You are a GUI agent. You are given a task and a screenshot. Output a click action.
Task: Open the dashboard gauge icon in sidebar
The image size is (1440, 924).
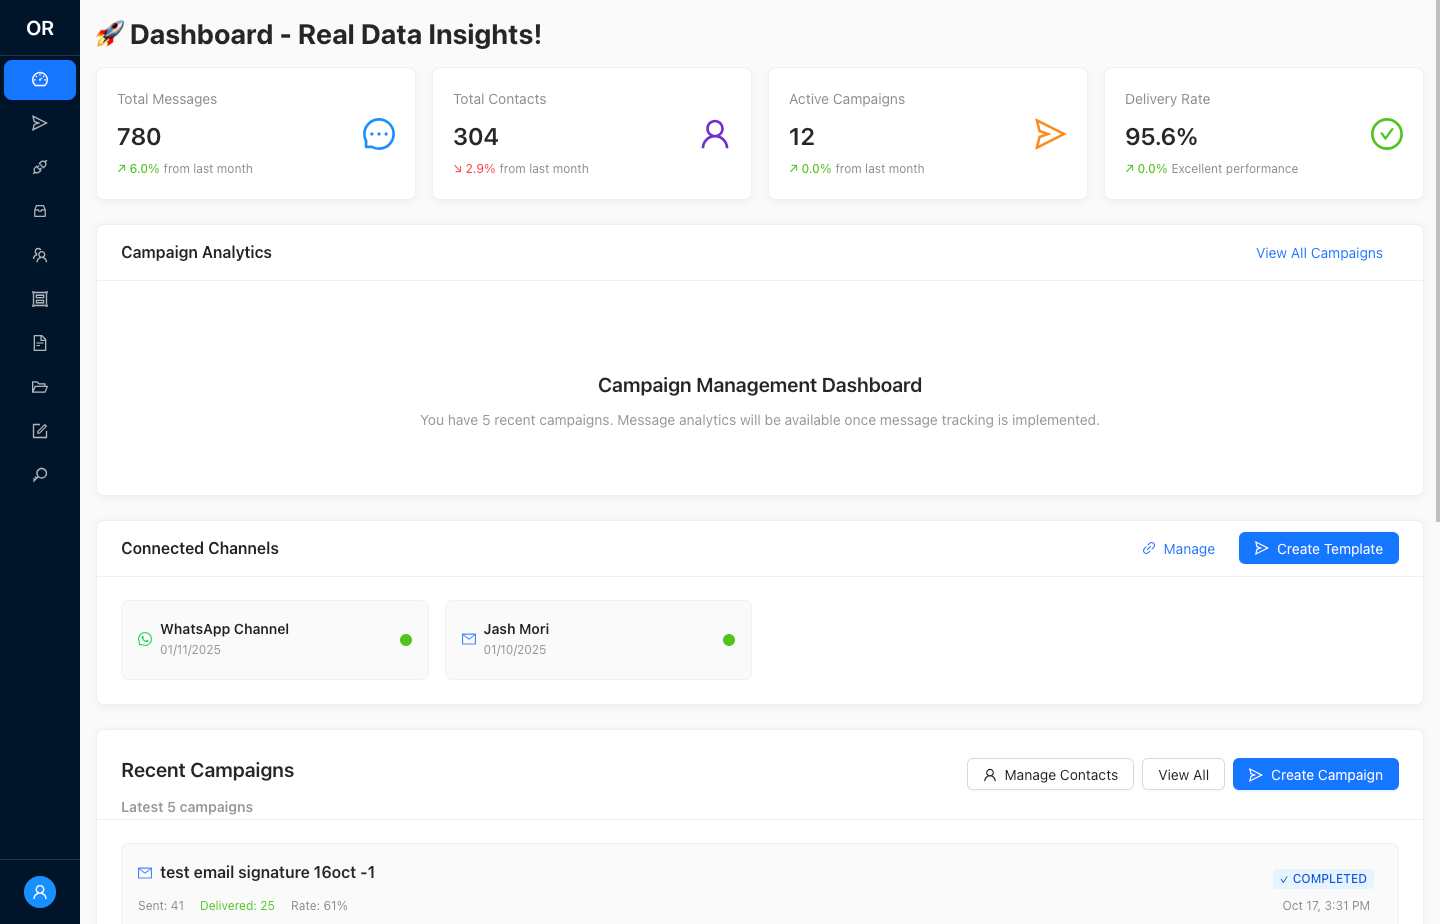coord(40,80)
